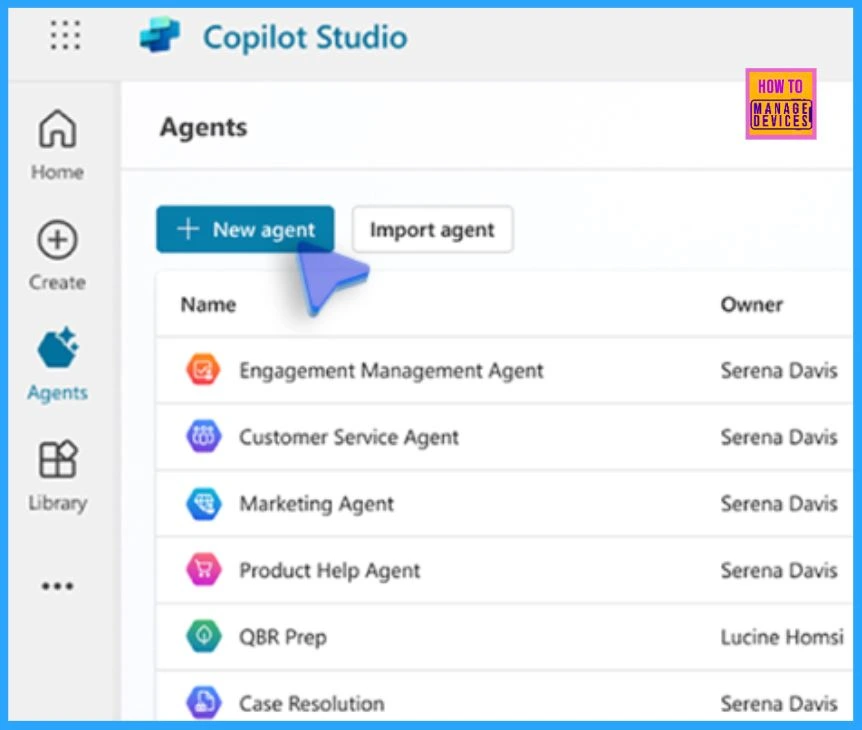This screenshot has height=730, width=862.
Task: Click owner Serena Davis for Case Resolution
Action: 779,704
